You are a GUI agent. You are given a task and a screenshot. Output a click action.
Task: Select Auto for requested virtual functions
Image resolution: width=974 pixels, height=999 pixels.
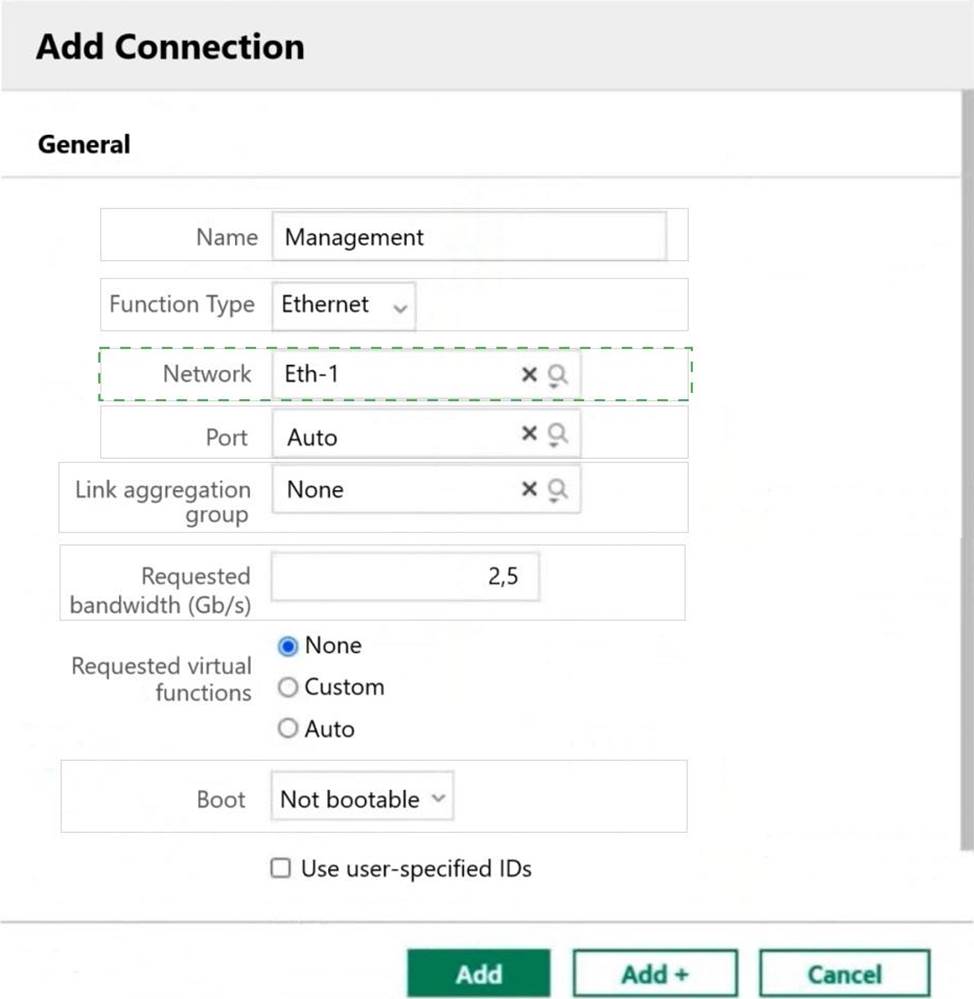click(288, 729)
